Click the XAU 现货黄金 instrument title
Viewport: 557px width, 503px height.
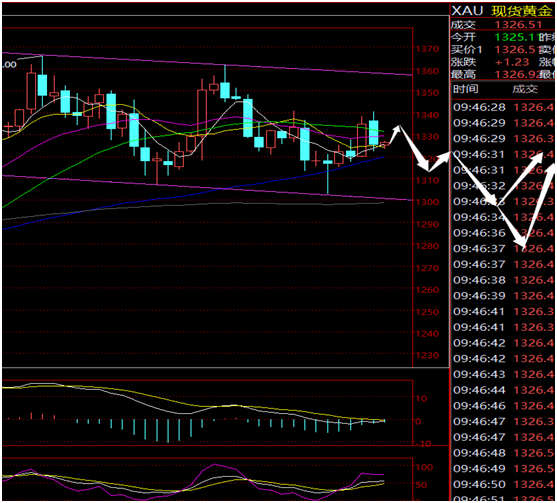click(x=502, y=11)
